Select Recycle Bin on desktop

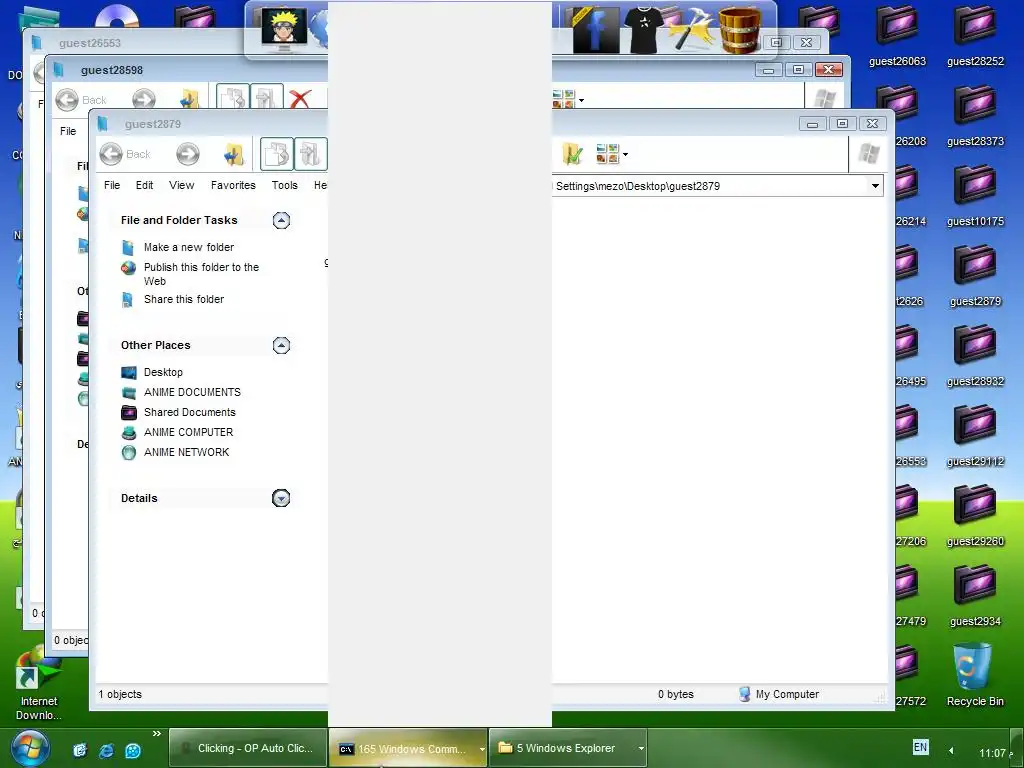(975, 675)
